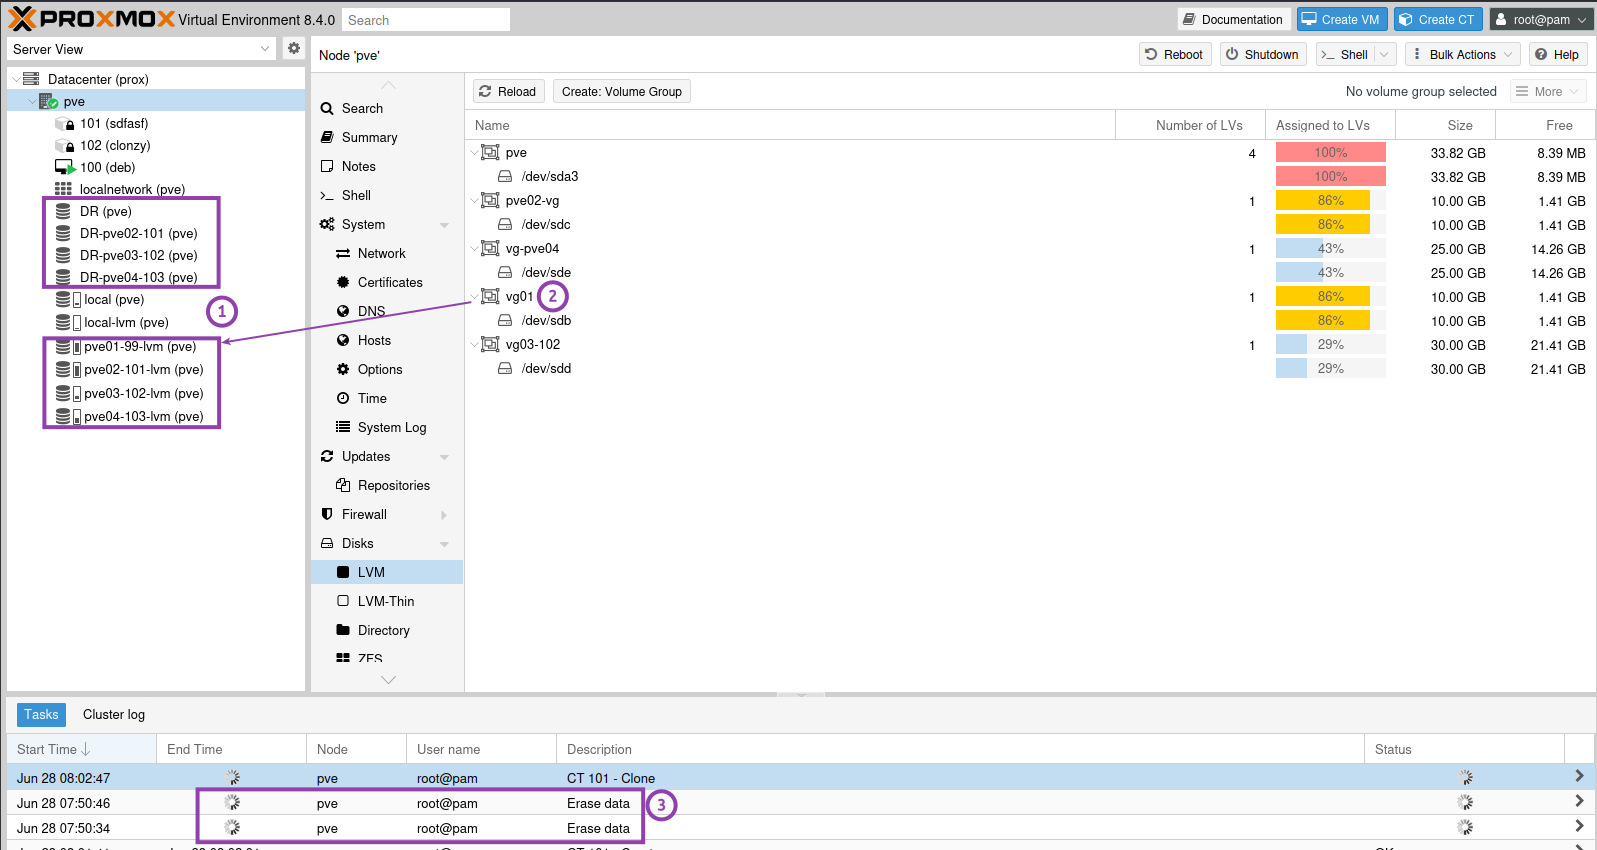Switch to the Cluster log tab
Screen dimensions: 1597x850
click(x=114, y=714)
